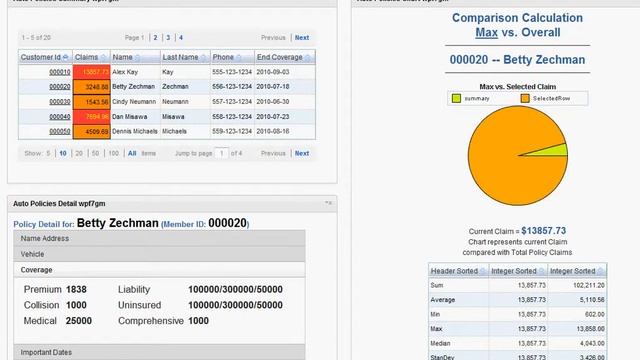
Task: Show 100 items per page
Action: pyautogui.click(x=113, y=153)
